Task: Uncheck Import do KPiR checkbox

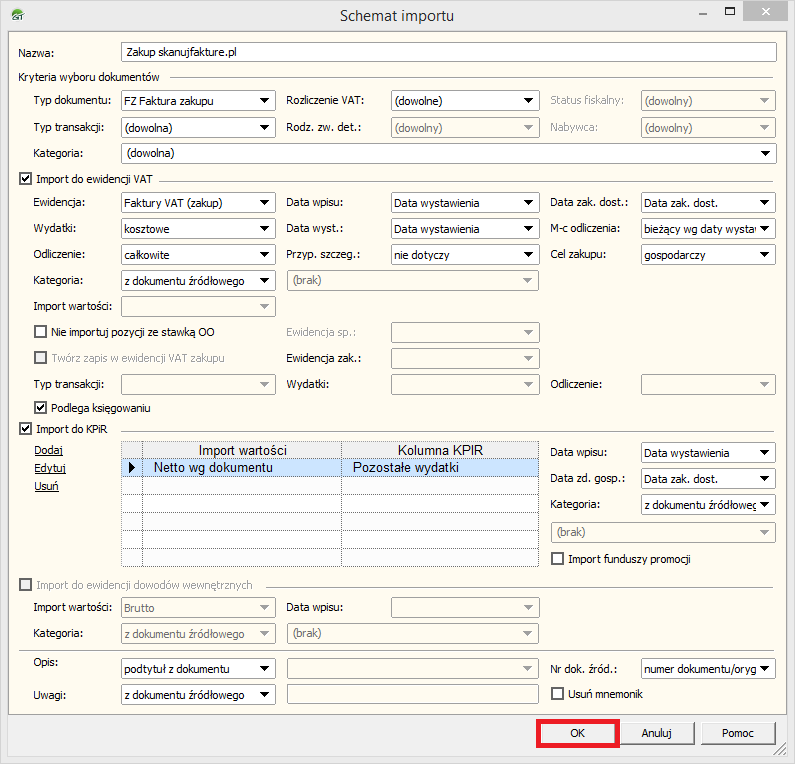Action: 26,429
